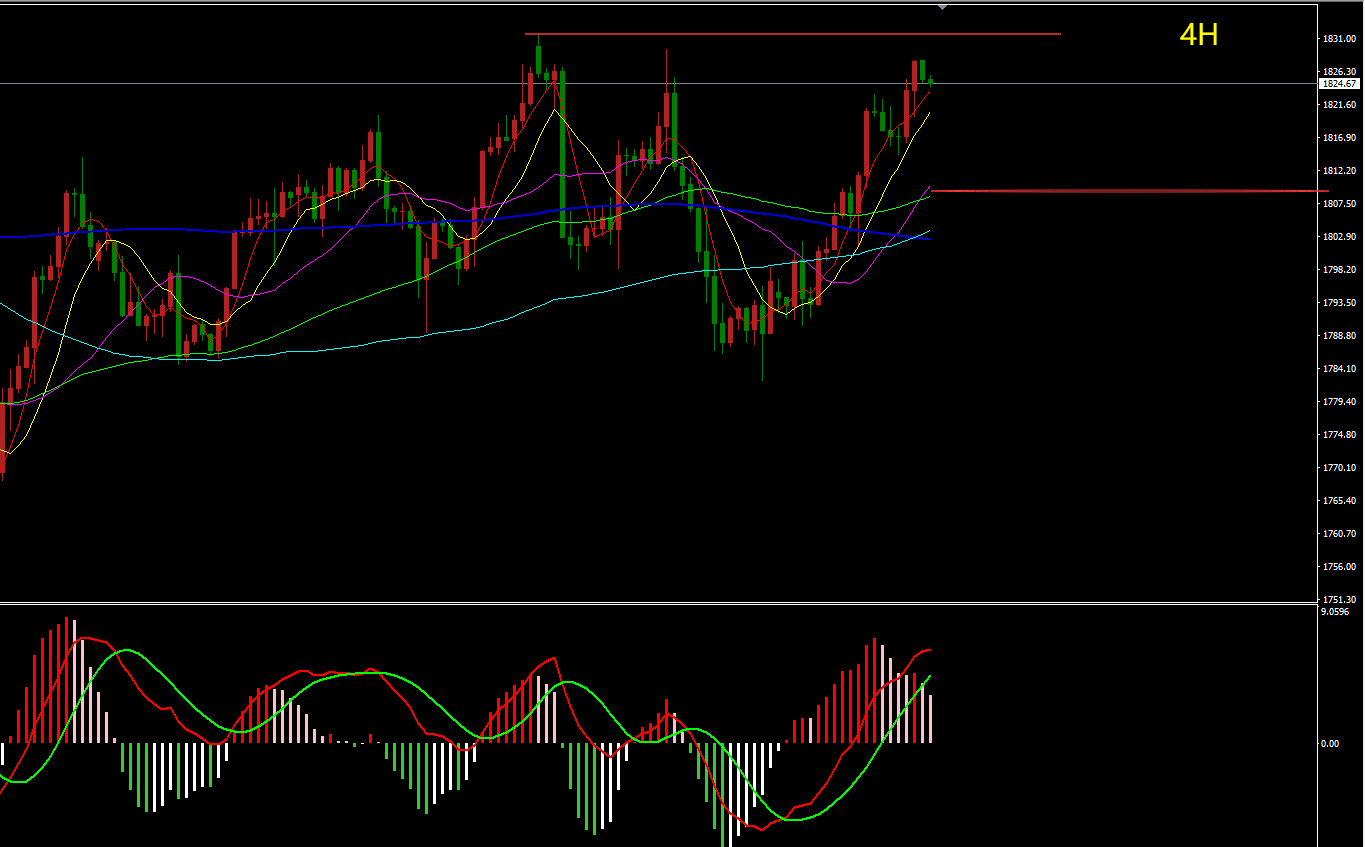Click the 1831.00 price axis label

[x=1339, y=39]
